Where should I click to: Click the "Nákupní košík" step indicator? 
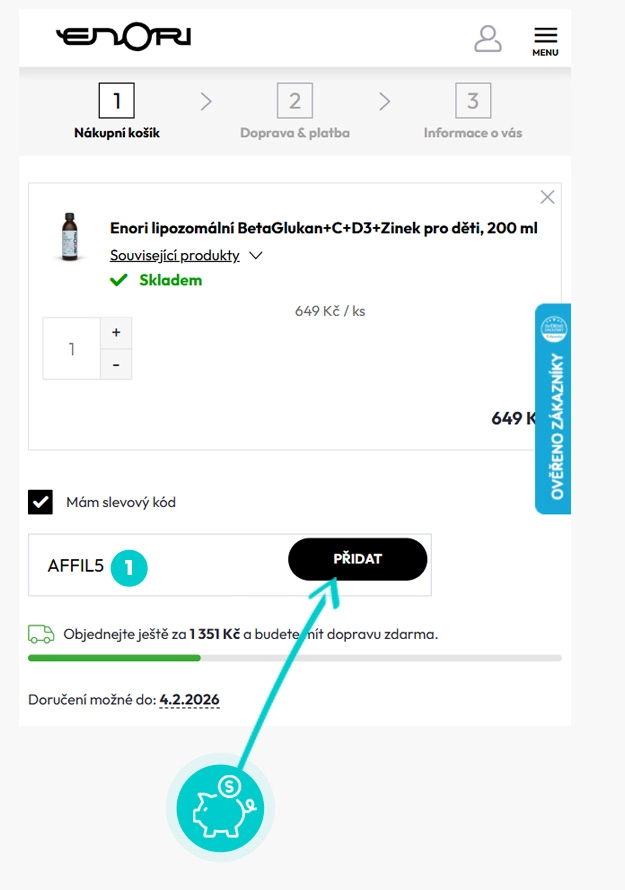tap(116, 100)
